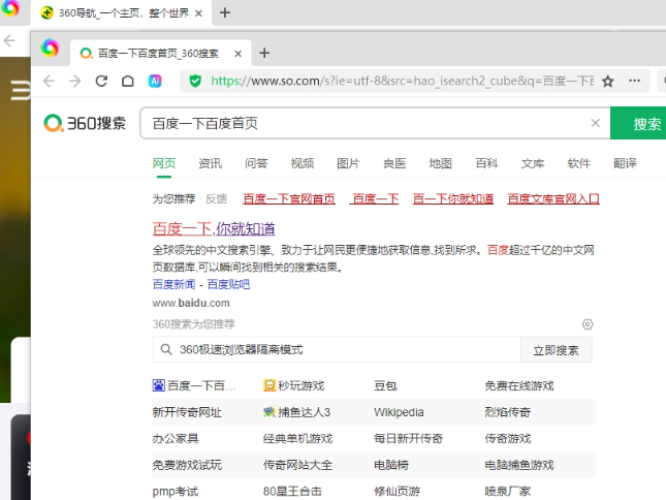Open the suggested search 百度文库官网入口
666x500 pixels.
pos(553,199)
